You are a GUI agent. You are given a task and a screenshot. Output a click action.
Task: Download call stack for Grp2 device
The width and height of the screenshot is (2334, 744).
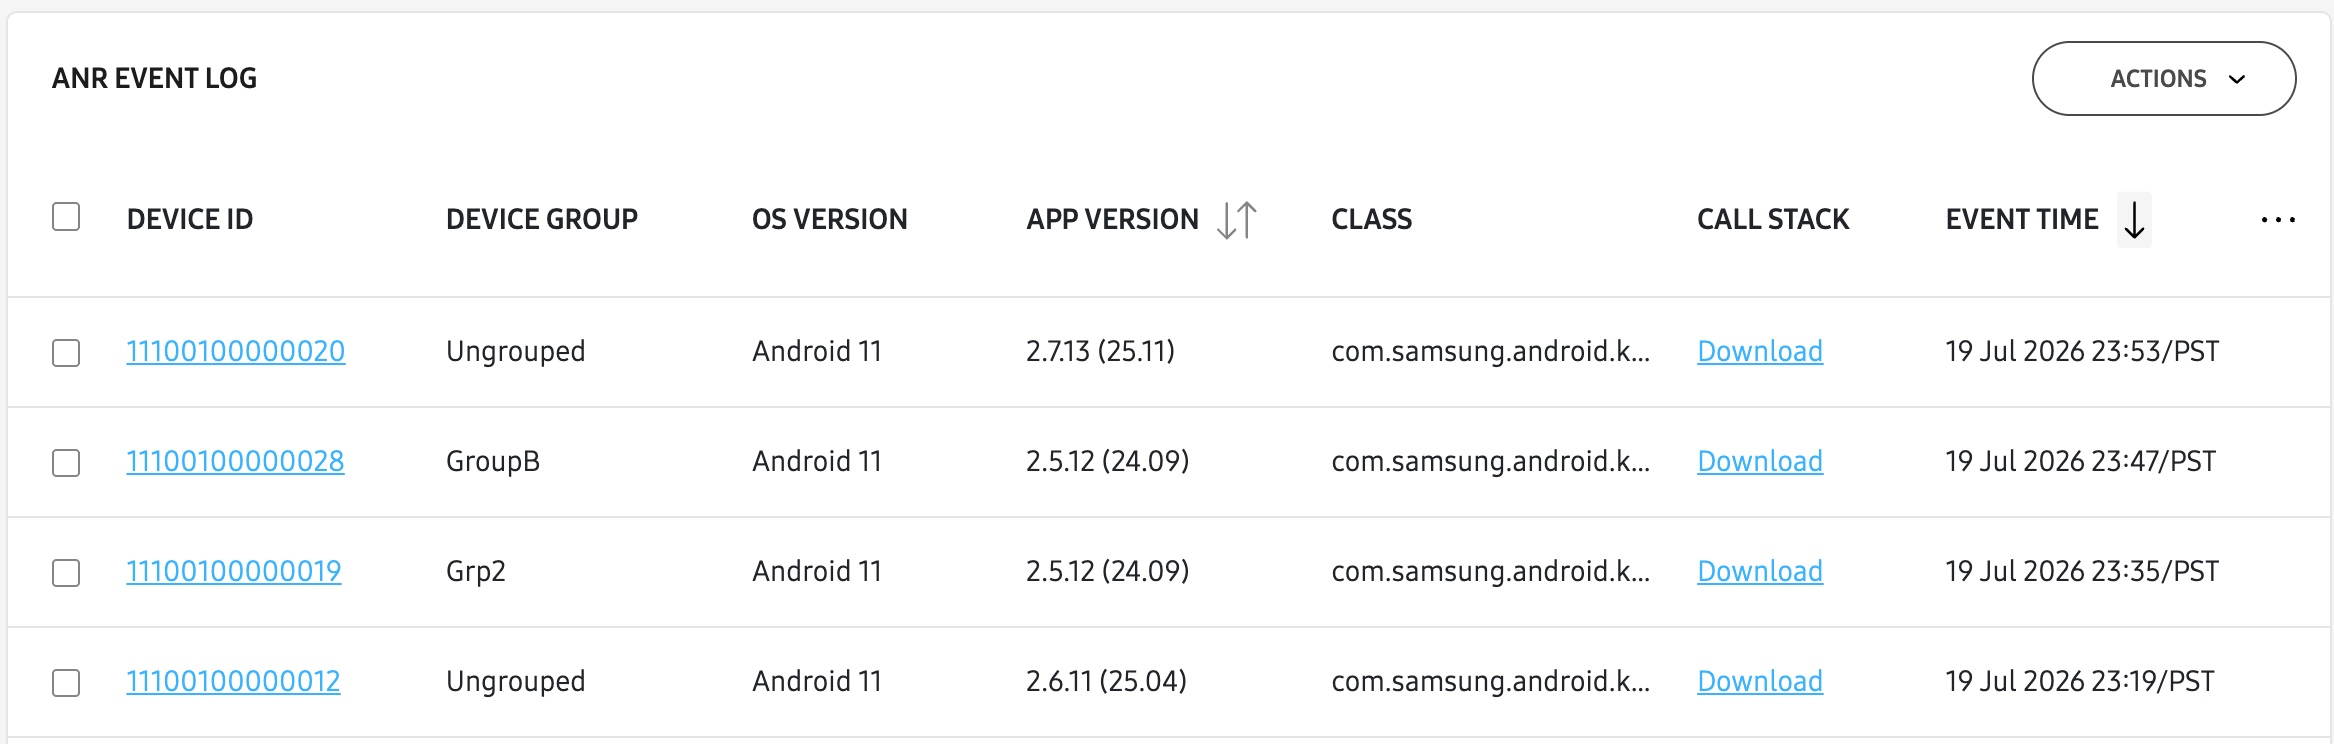(1760, 571)
